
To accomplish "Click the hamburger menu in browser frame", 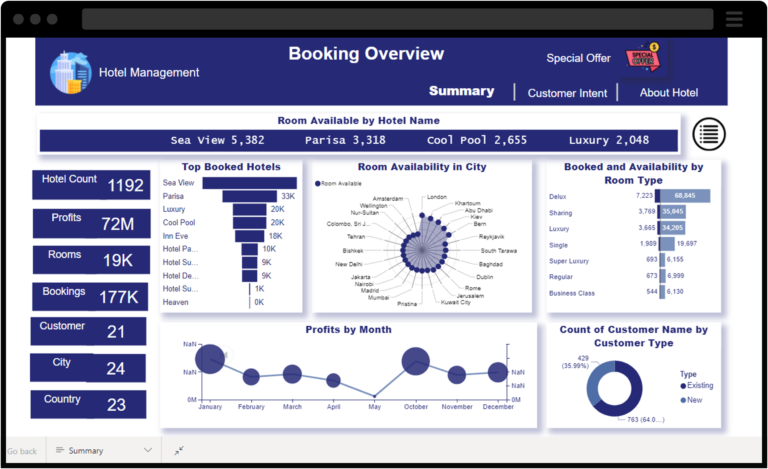I will pyautogui.click(x=734, y=19).
